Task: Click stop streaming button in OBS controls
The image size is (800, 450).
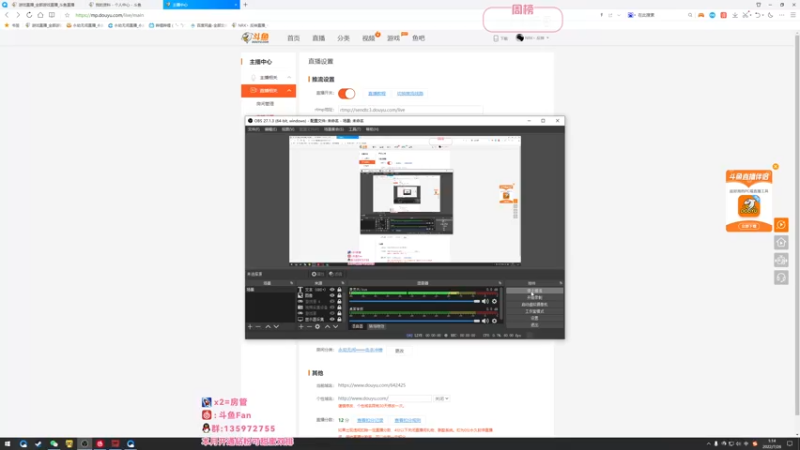Action: (x=535, y=291)
